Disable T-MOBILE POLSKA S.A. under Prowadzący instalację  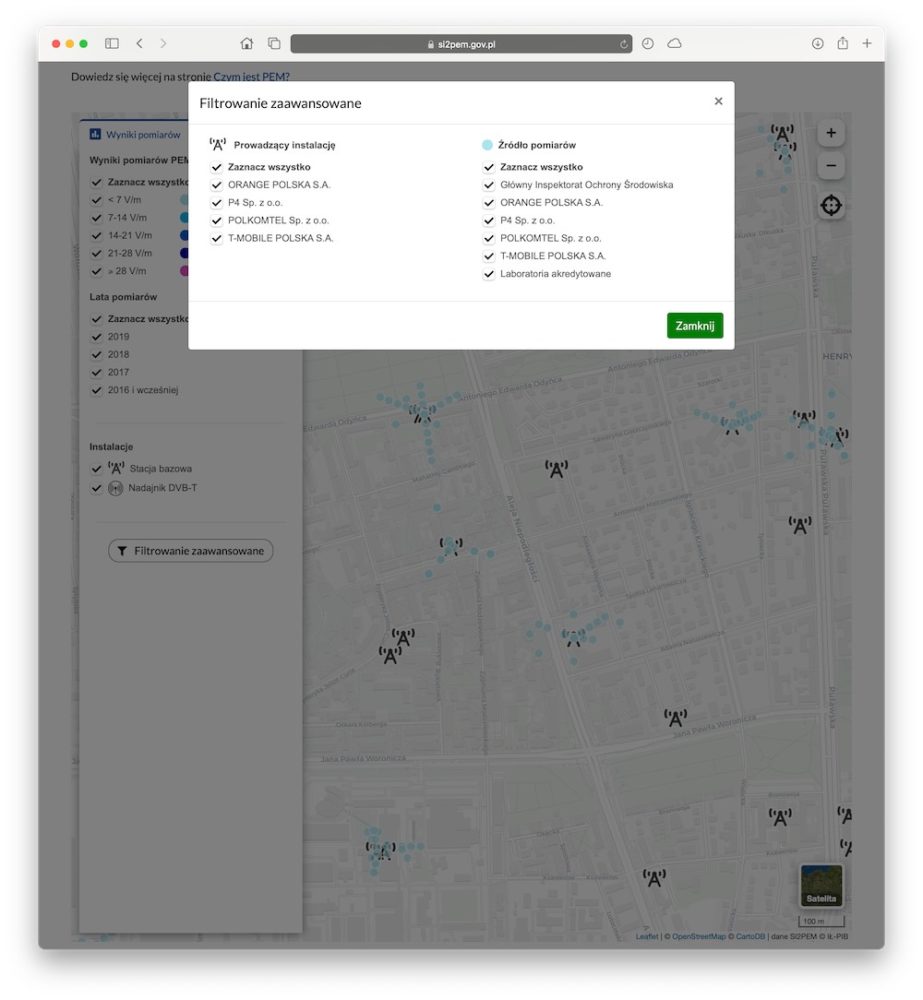coord(217,239)
